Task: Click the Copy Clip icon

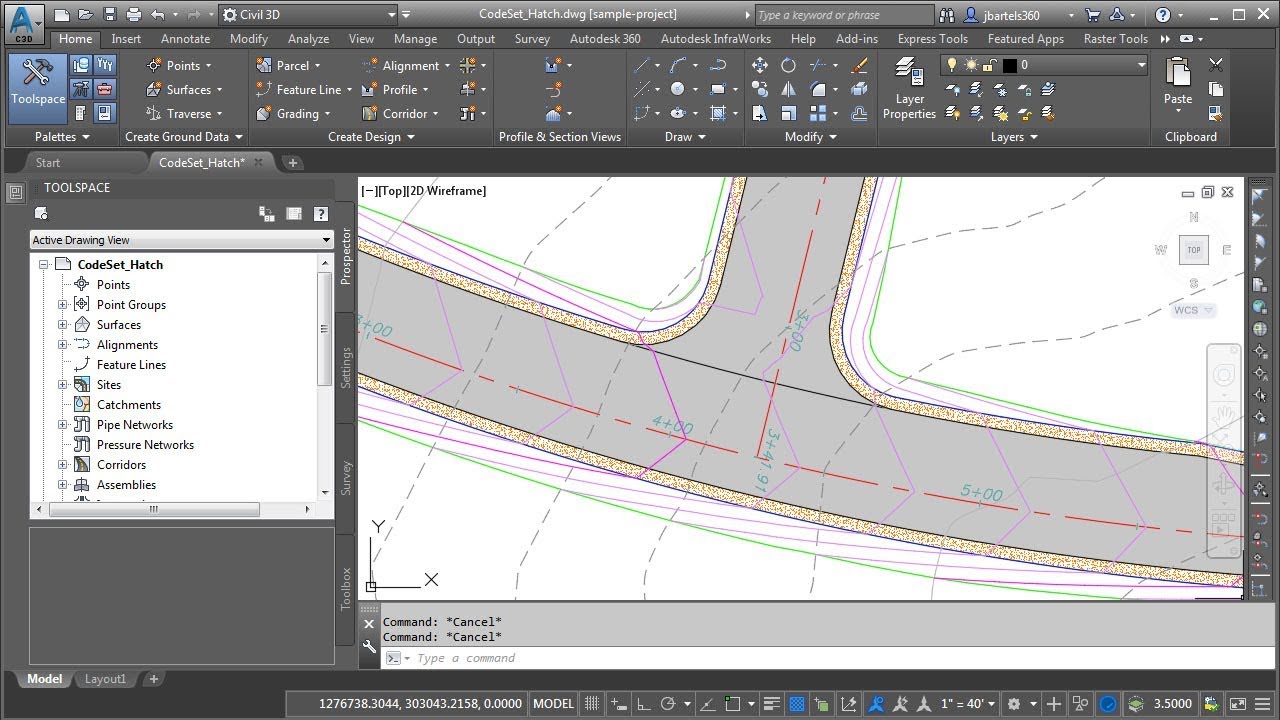Action: [1216, 89]
